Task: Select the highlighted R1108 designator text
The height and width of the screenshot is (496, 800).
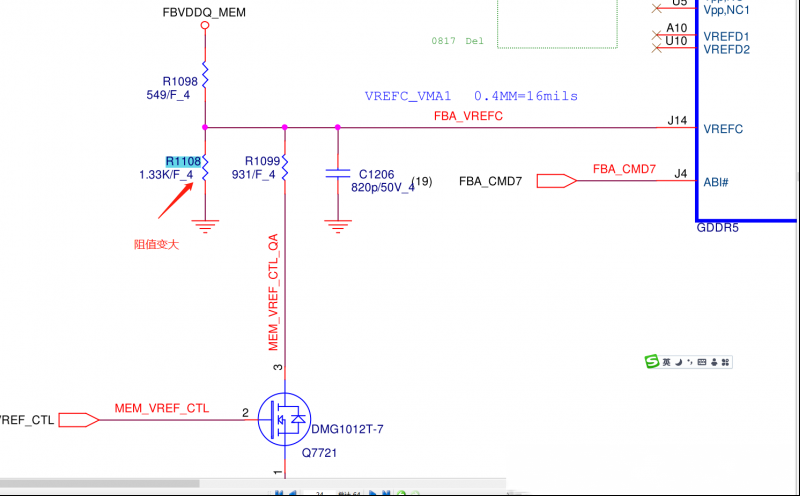Action: pos(183,161)
